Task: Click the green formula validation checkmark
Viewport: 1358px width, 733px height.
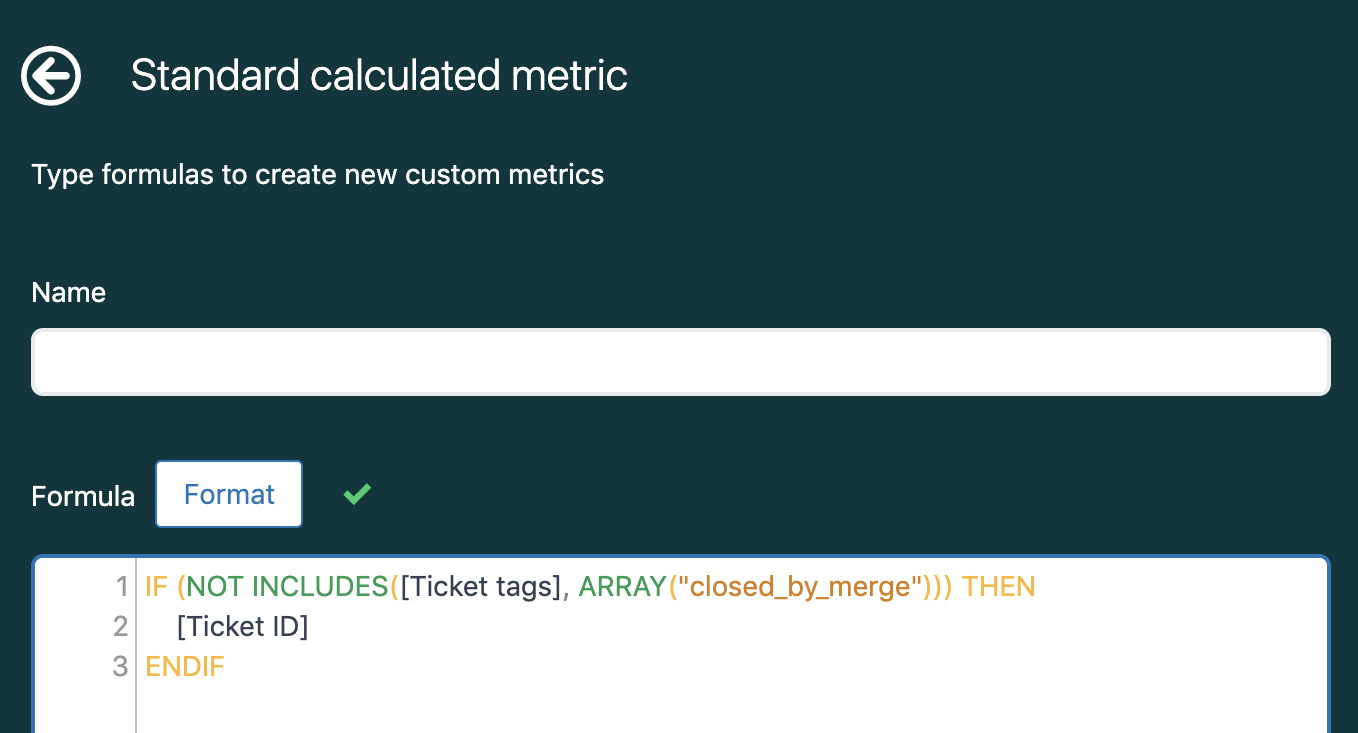Action: coord(357,493)
